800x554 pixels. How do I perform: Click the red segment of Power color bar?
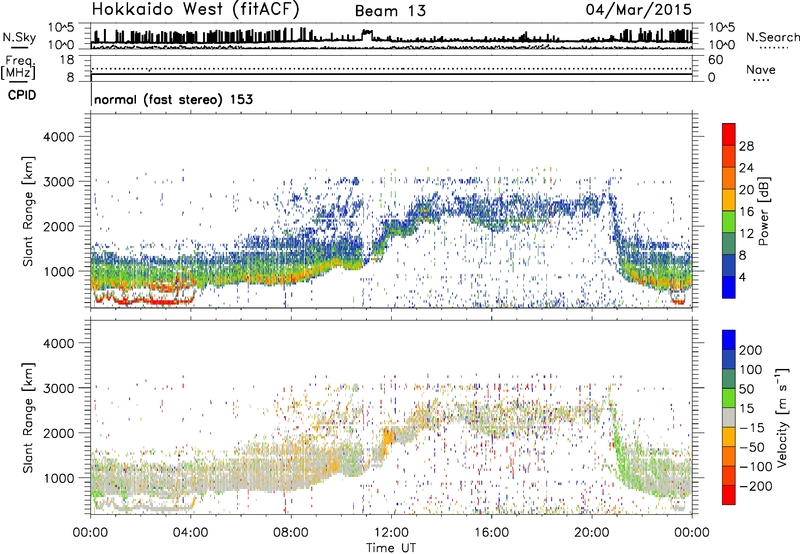click(729, 134)
